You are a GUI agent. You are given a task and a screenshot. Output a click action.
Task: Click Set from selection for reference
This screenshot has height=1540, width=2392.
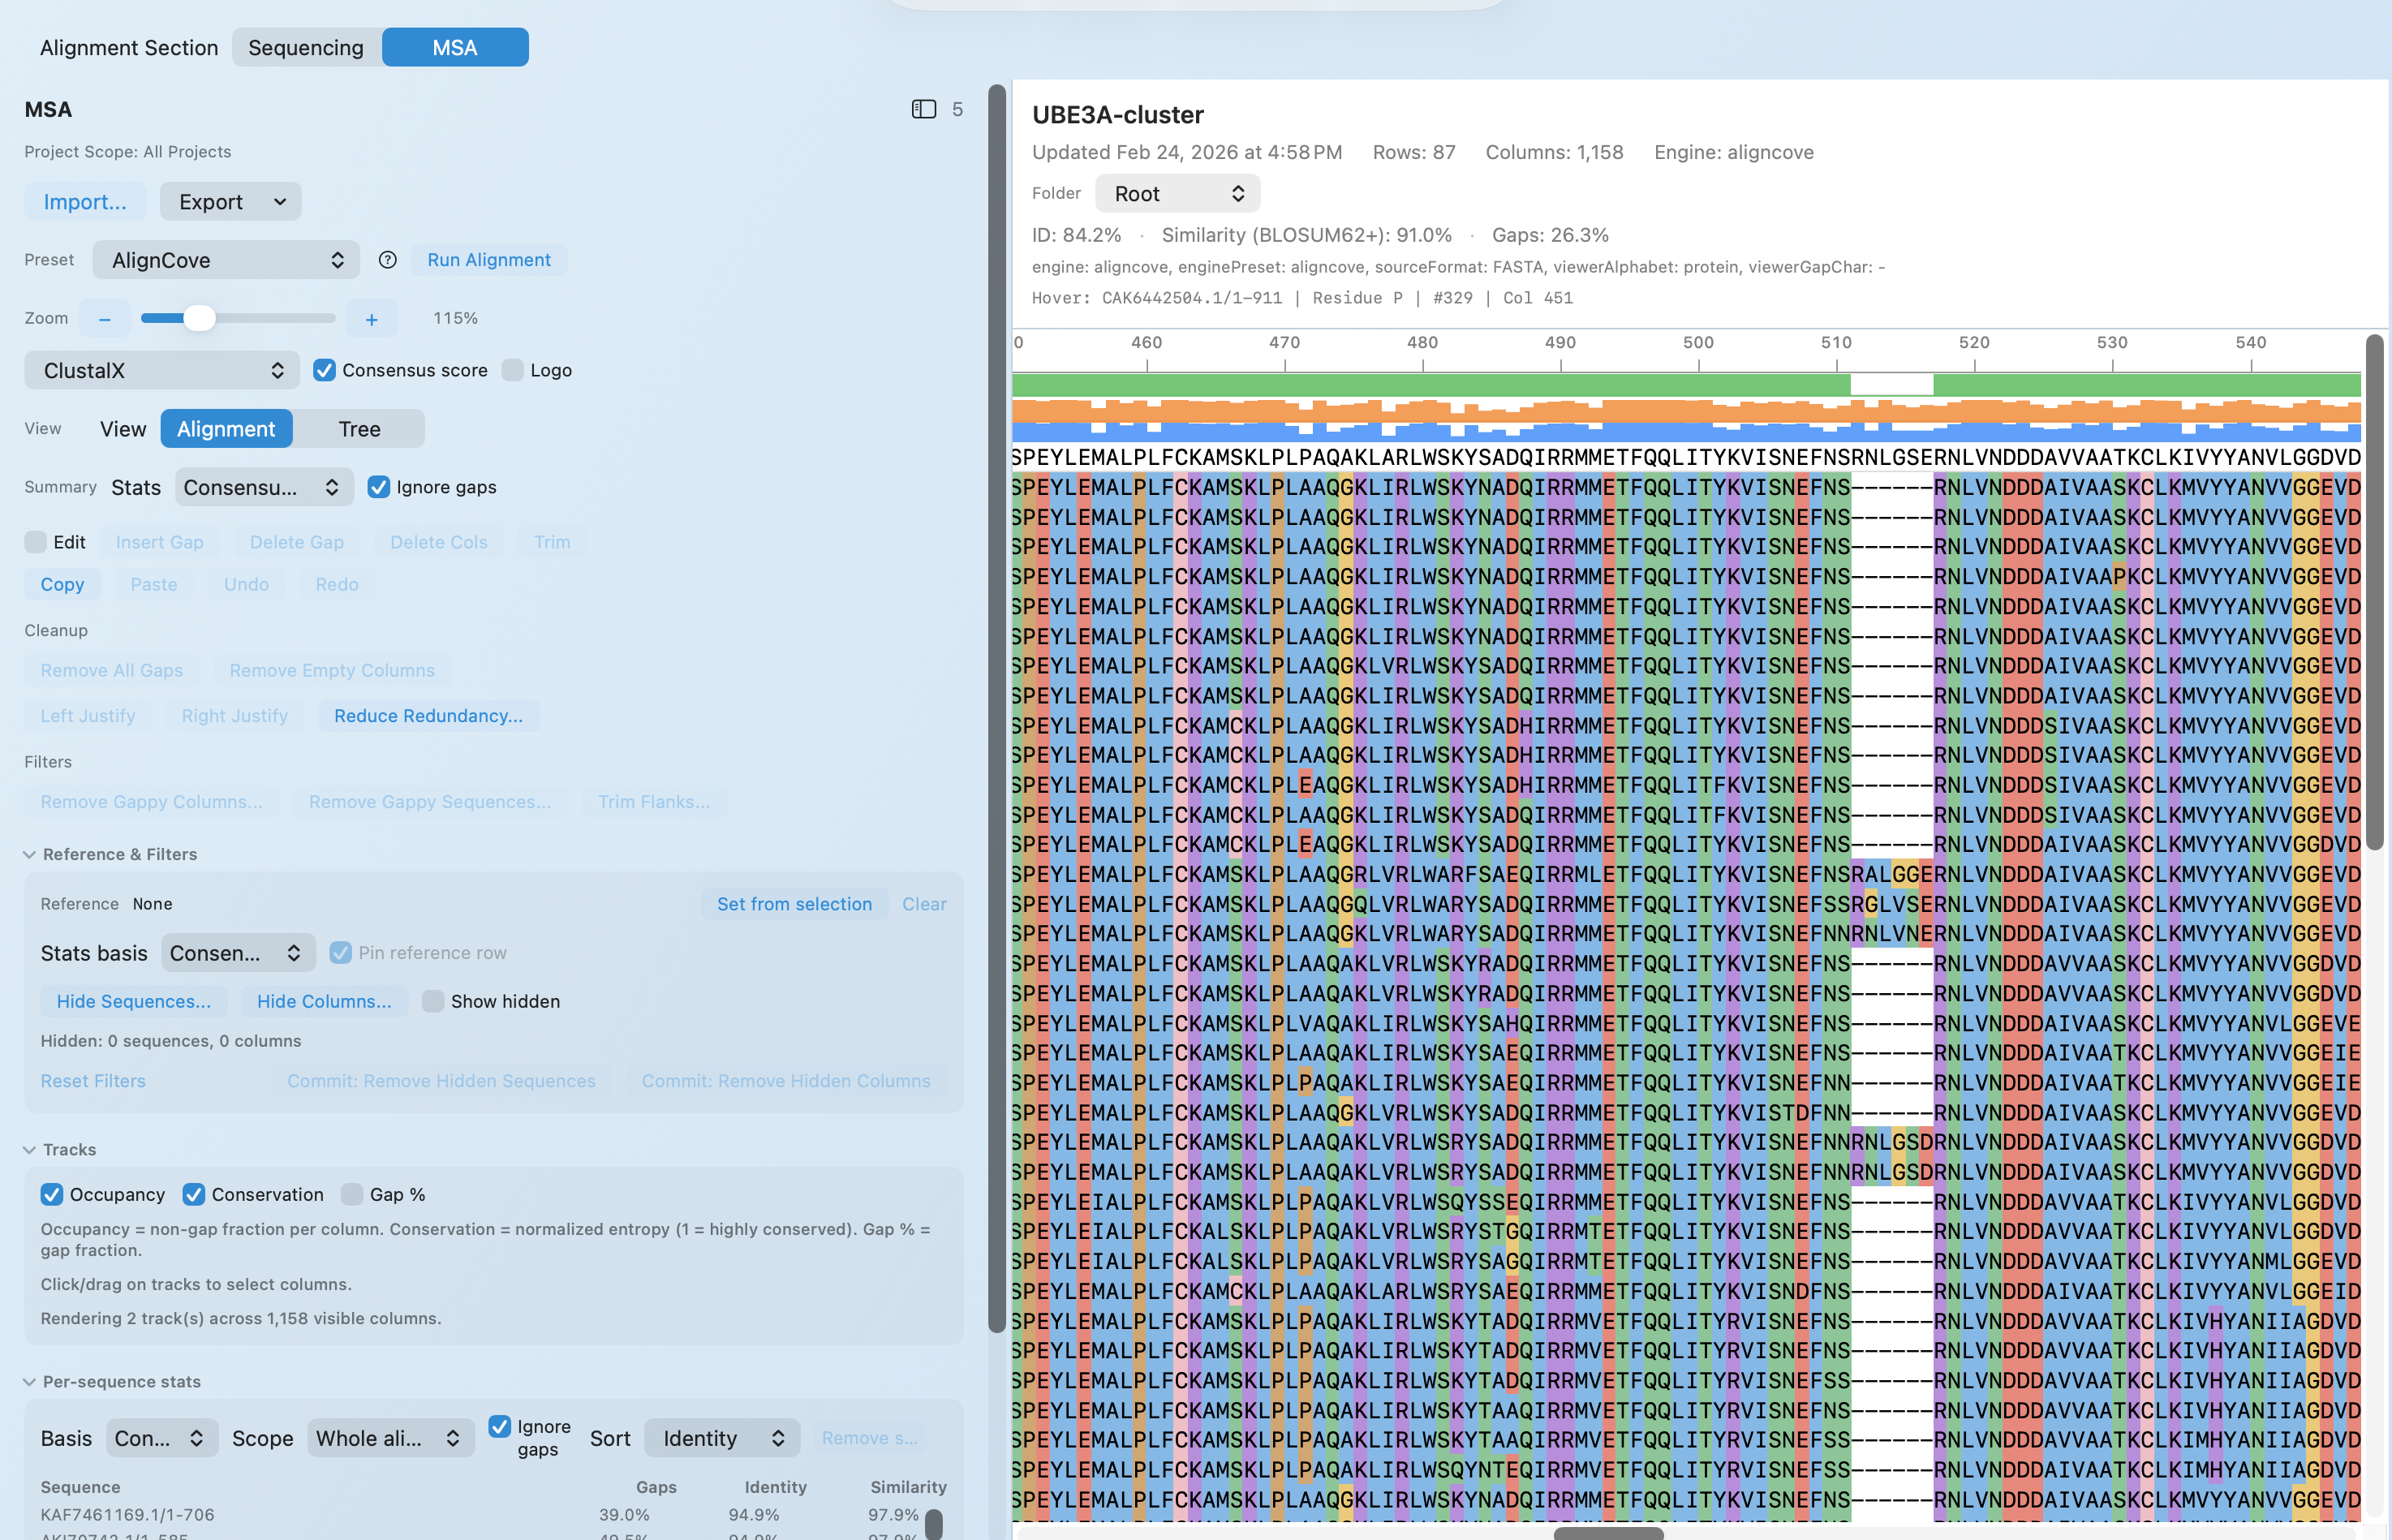click(794, 903)
